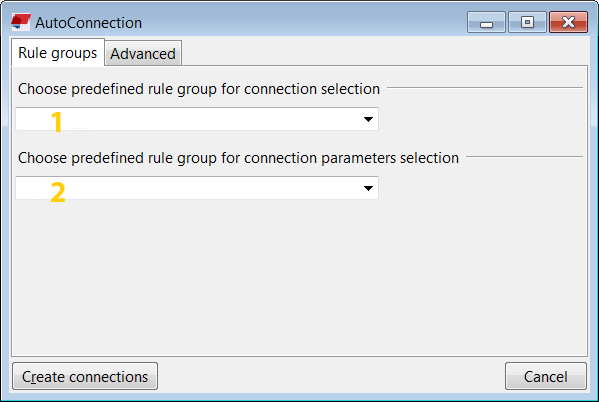Image resolution: width=599 pixels, height=402 pixels.
Task: Click the Create connections button
Action: coord(85,376)
